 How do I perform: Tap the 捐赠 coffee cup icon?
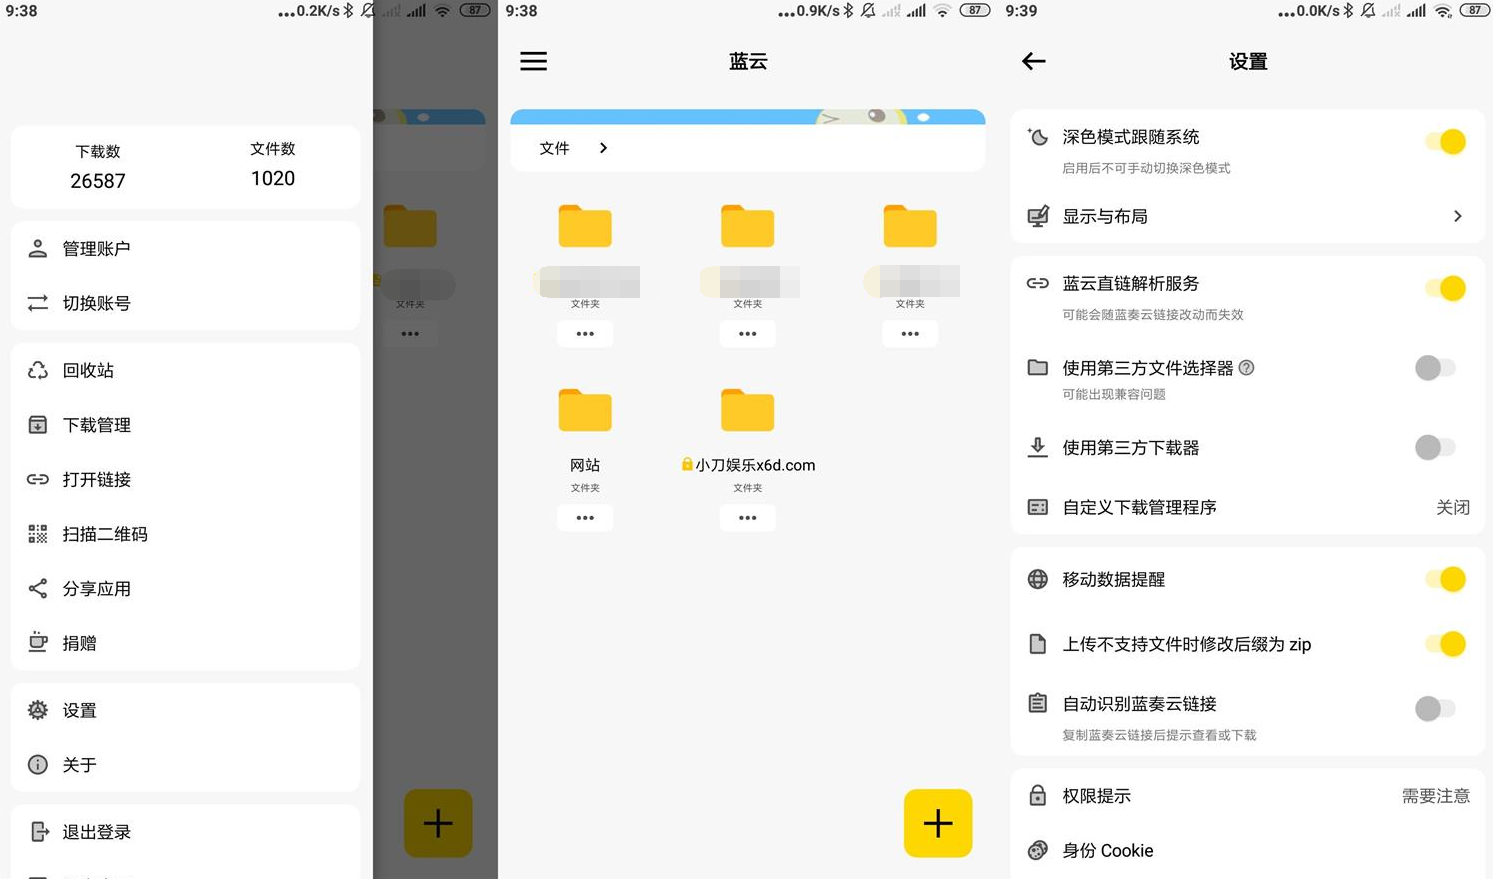[38, 642]
